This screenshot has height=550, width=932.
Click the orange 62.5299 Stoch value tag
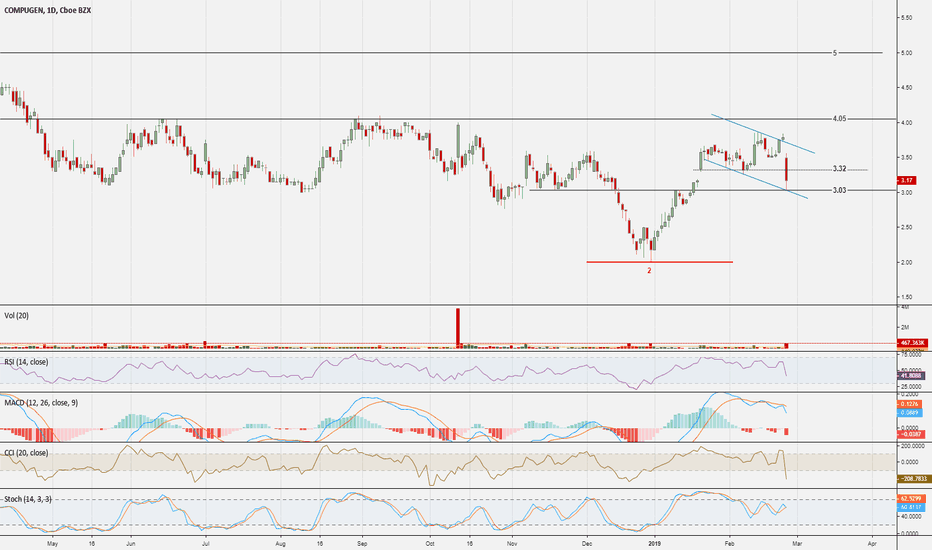point(911,499)
